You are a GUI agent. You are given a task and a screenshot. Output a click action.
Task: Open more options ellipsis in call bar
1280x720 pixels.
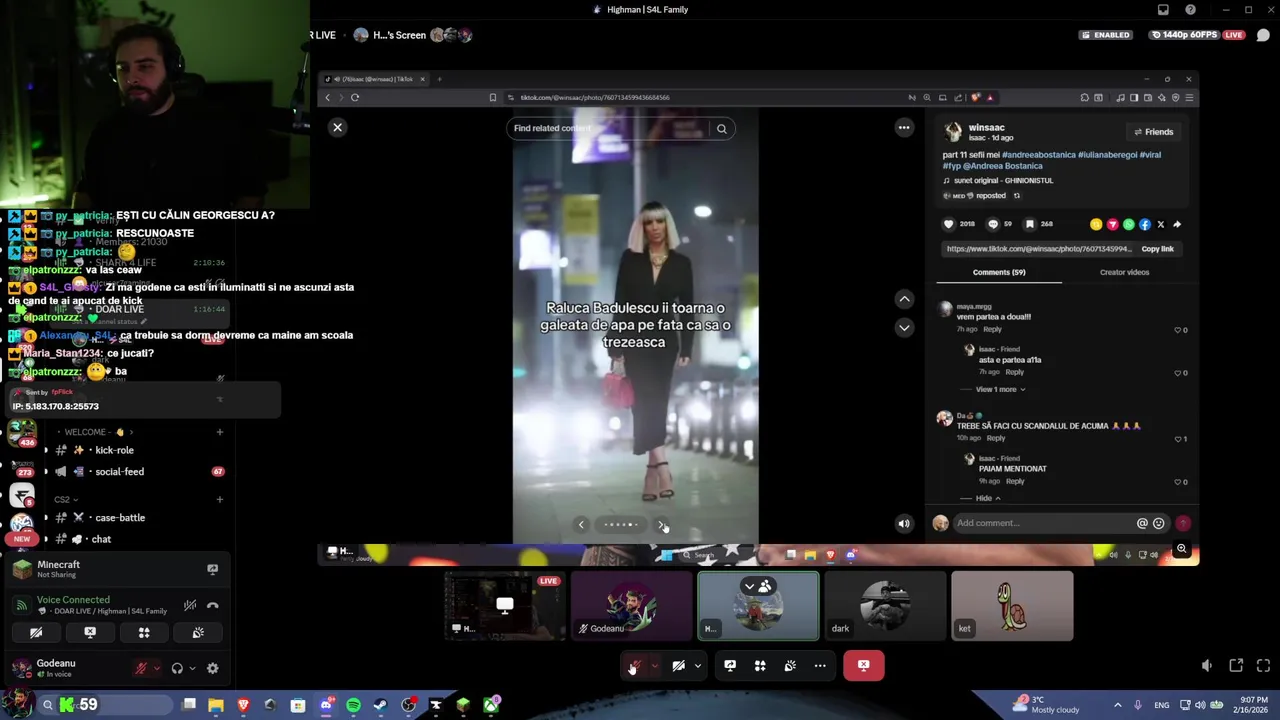pyautogui.click(x=820, y=666)
